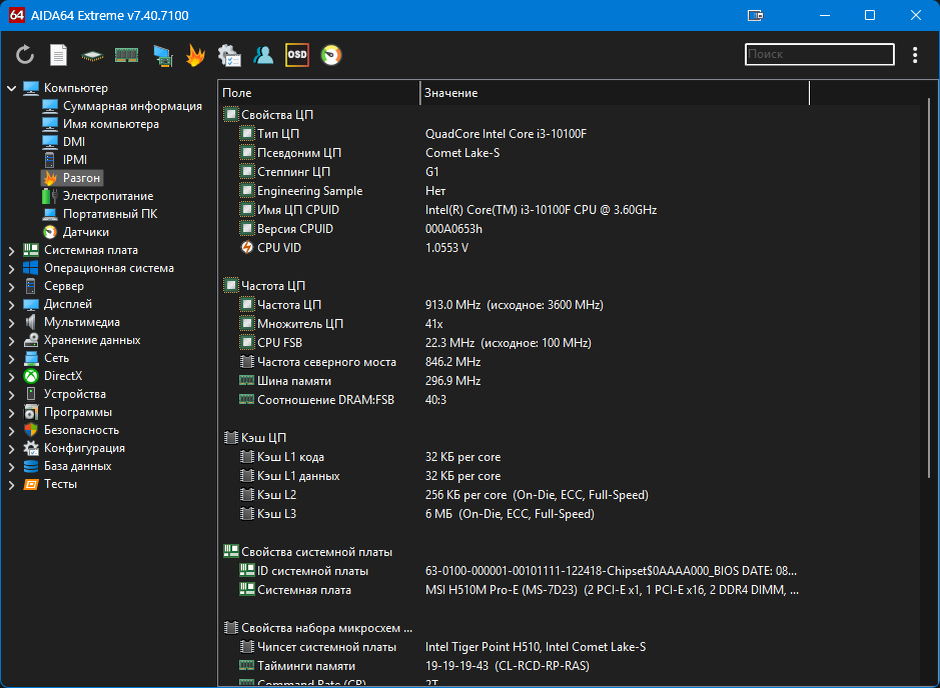Expand the Сеть tree node

[x=11, y=358]
